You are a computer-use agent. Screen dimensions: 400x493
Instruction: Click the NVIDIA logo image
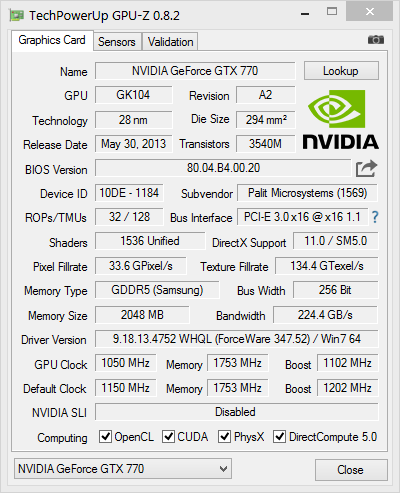point(340,119)
